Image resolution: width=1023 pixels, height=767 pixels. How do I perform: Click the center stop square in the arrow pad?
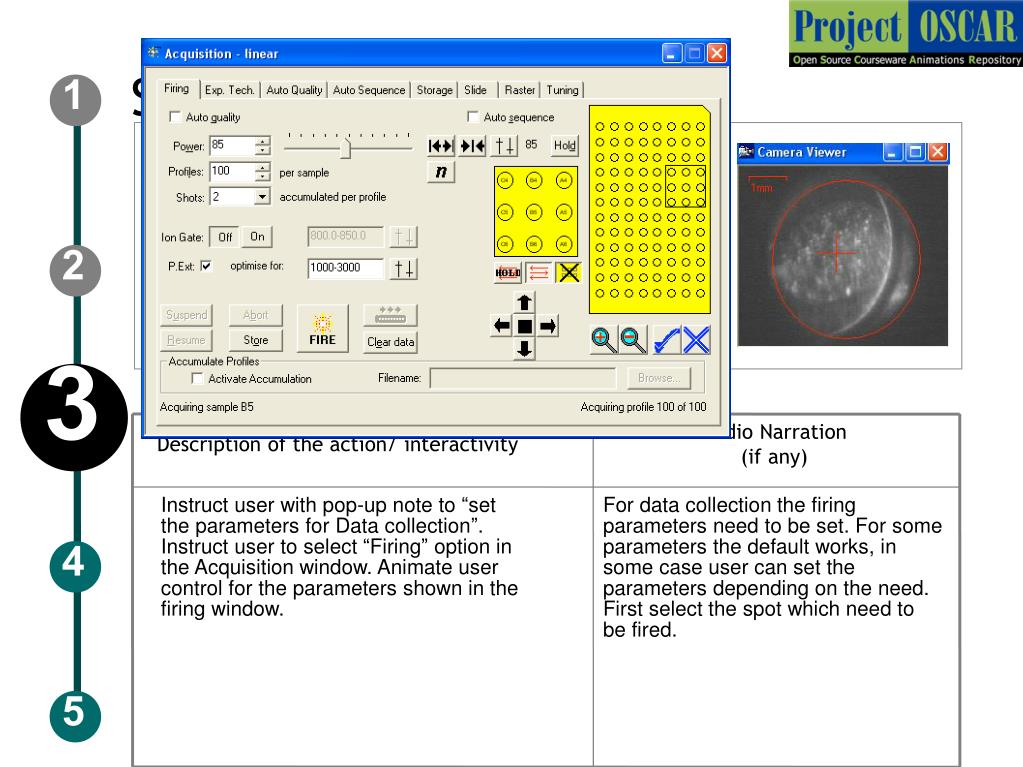[x=525, y=325]
